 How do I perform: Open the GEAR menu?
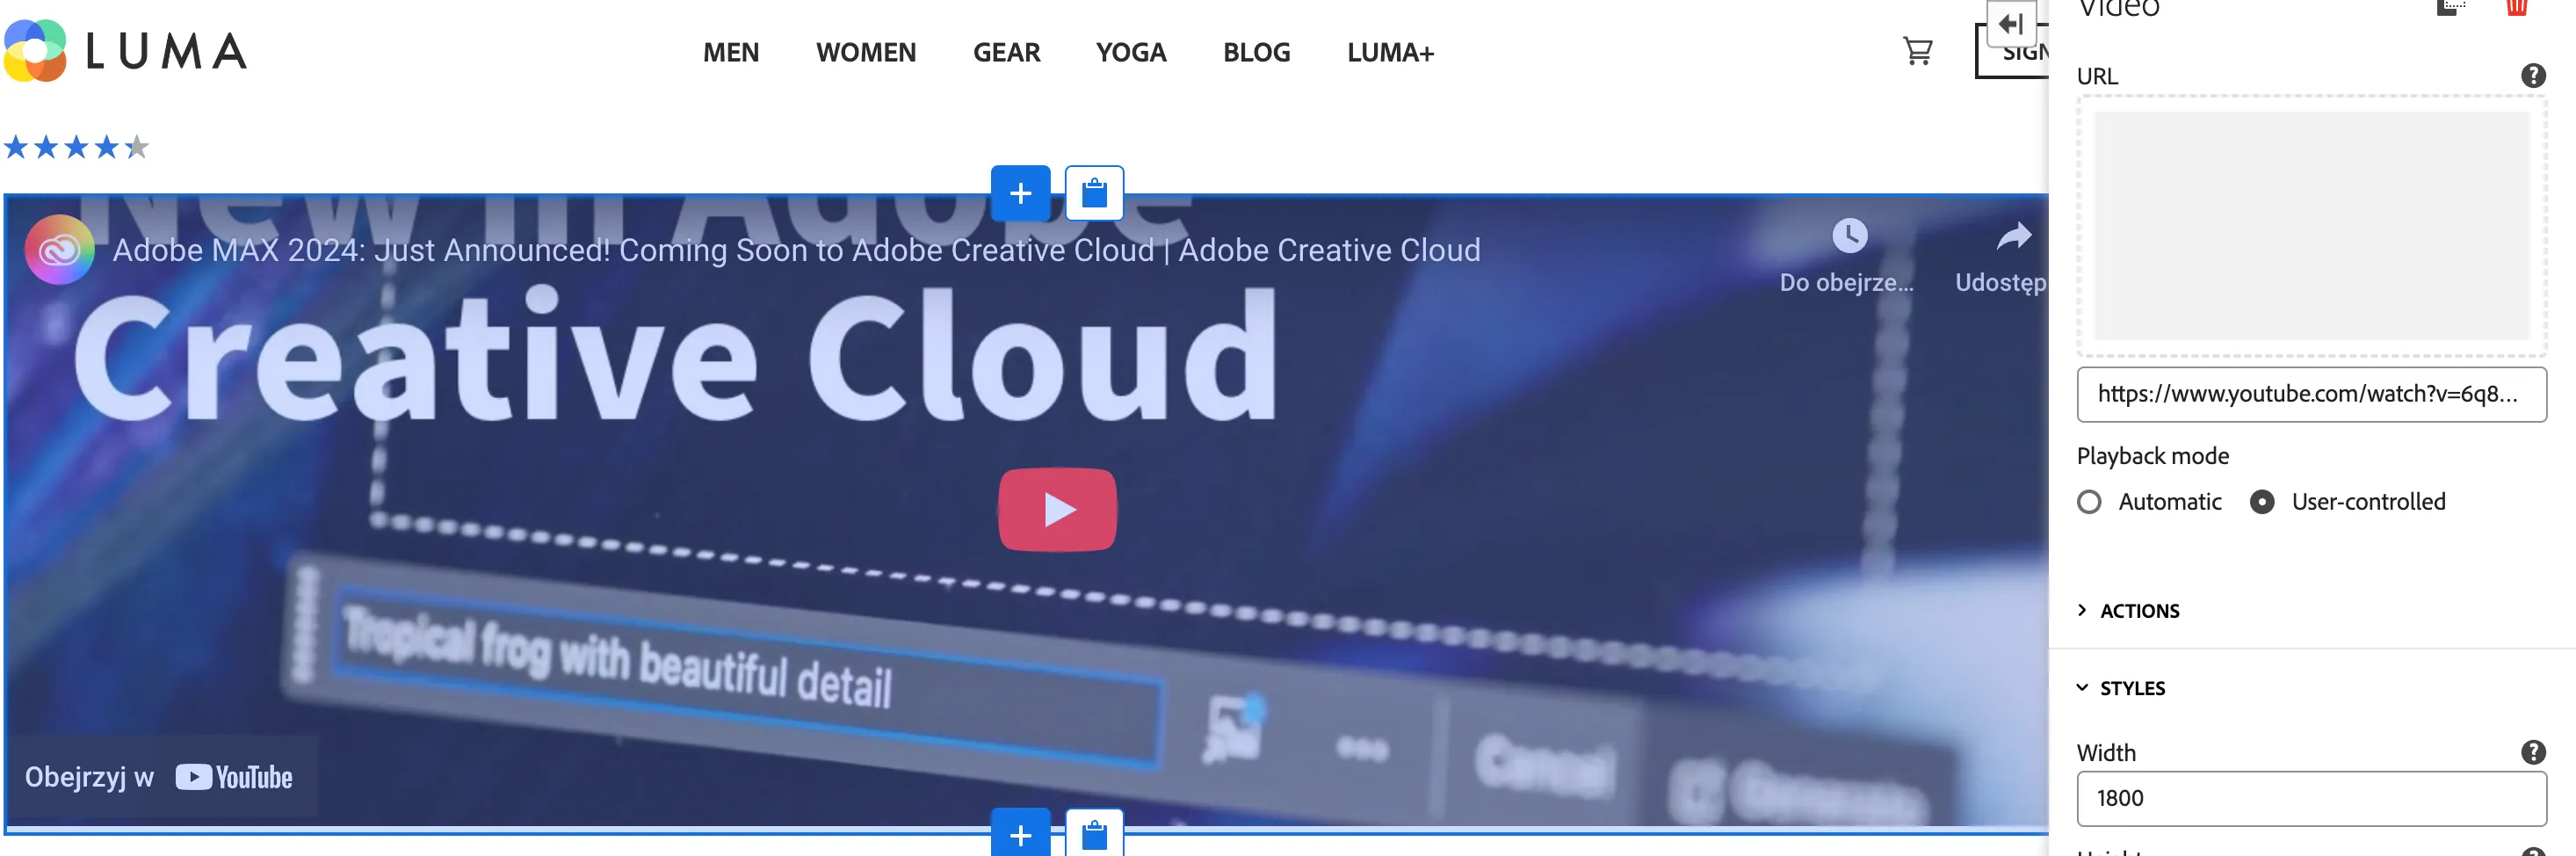pos(1006,52)
